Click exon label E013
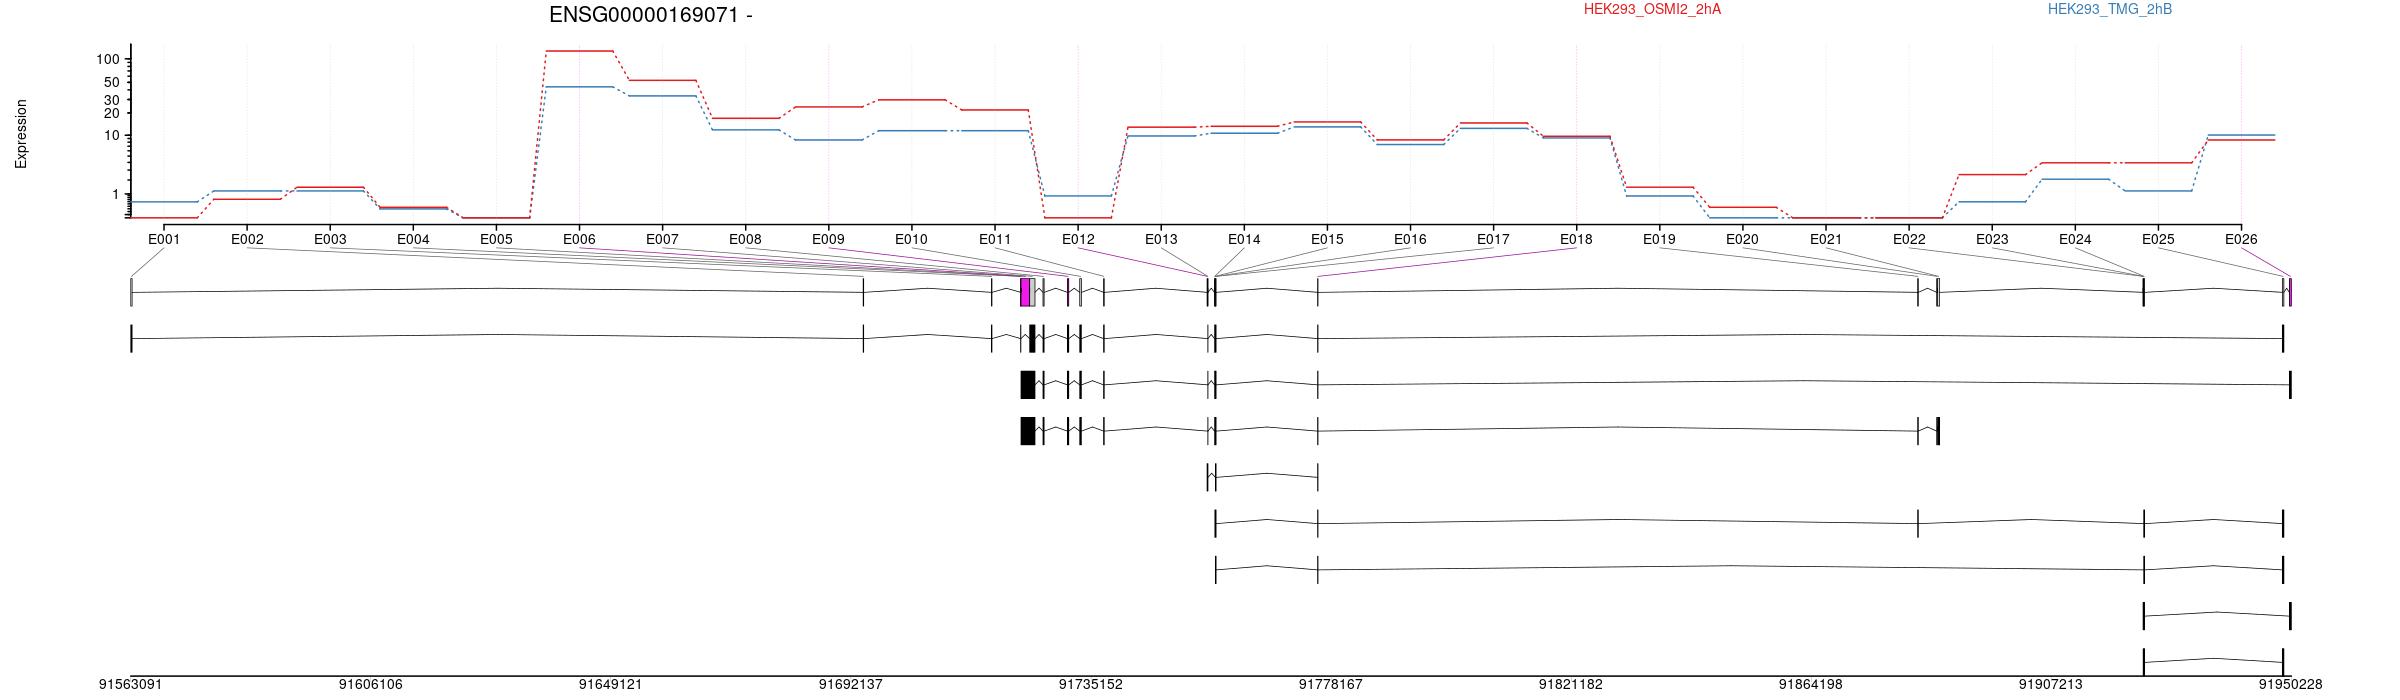Viewport: 2400px width, 700px height. click(x=1161, y=239)
